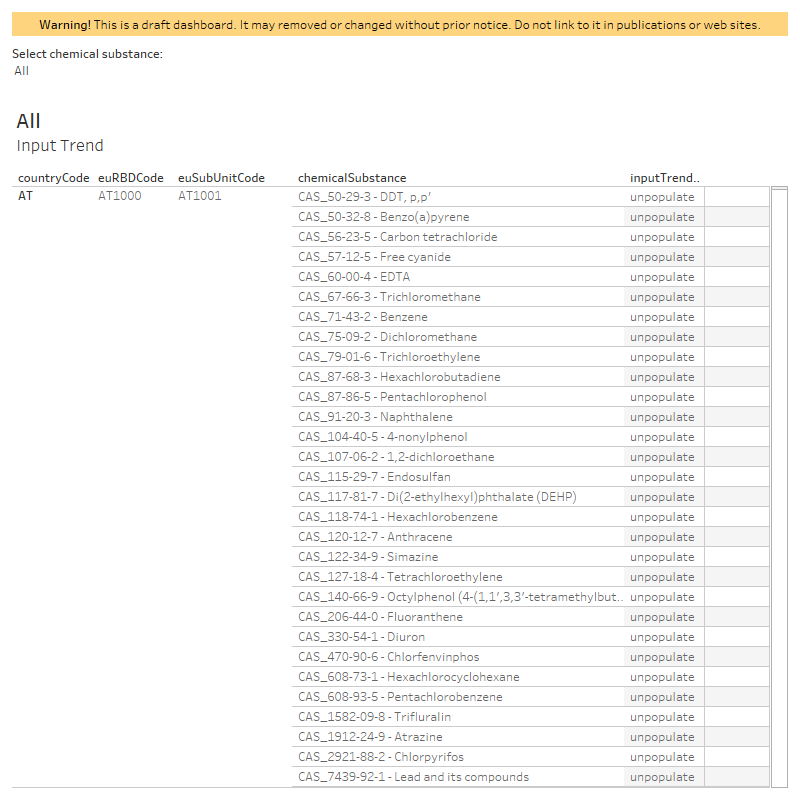Open the 'Select chemical substance' All dropdown
The height and width of the screenshot is (800, 800).
[x=21, y=71]
